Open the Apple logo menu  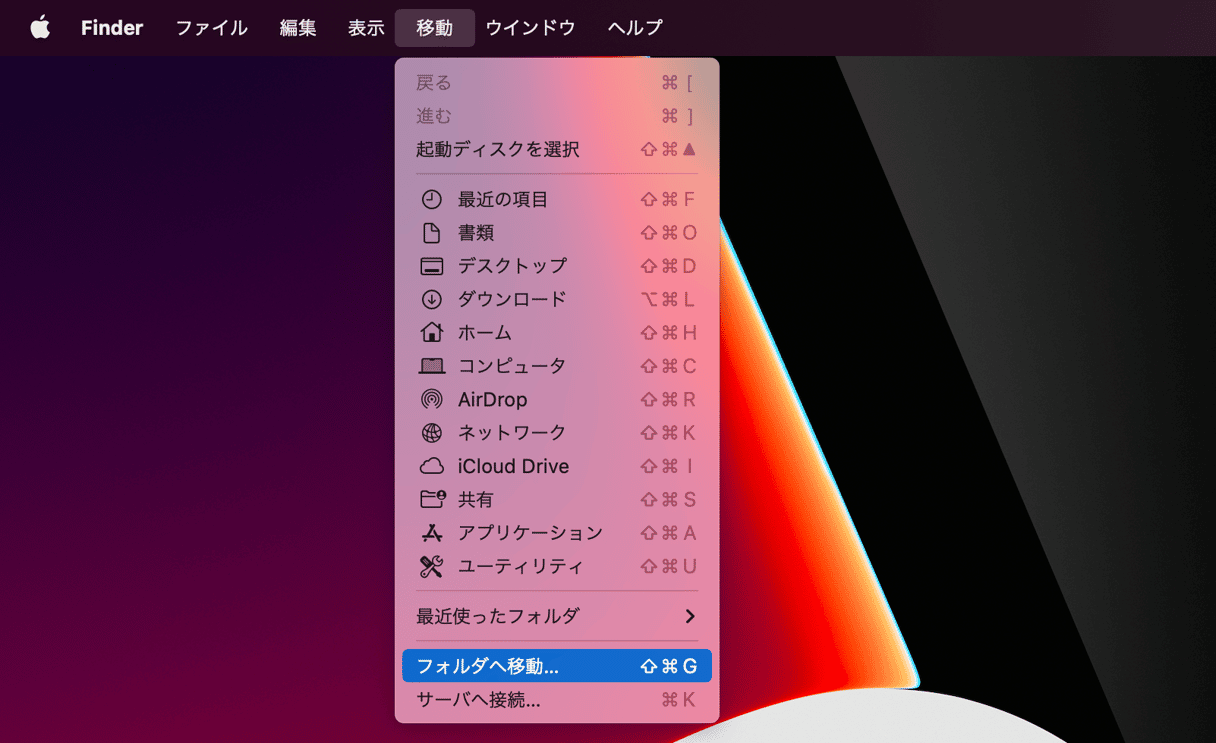pos(40,28)
